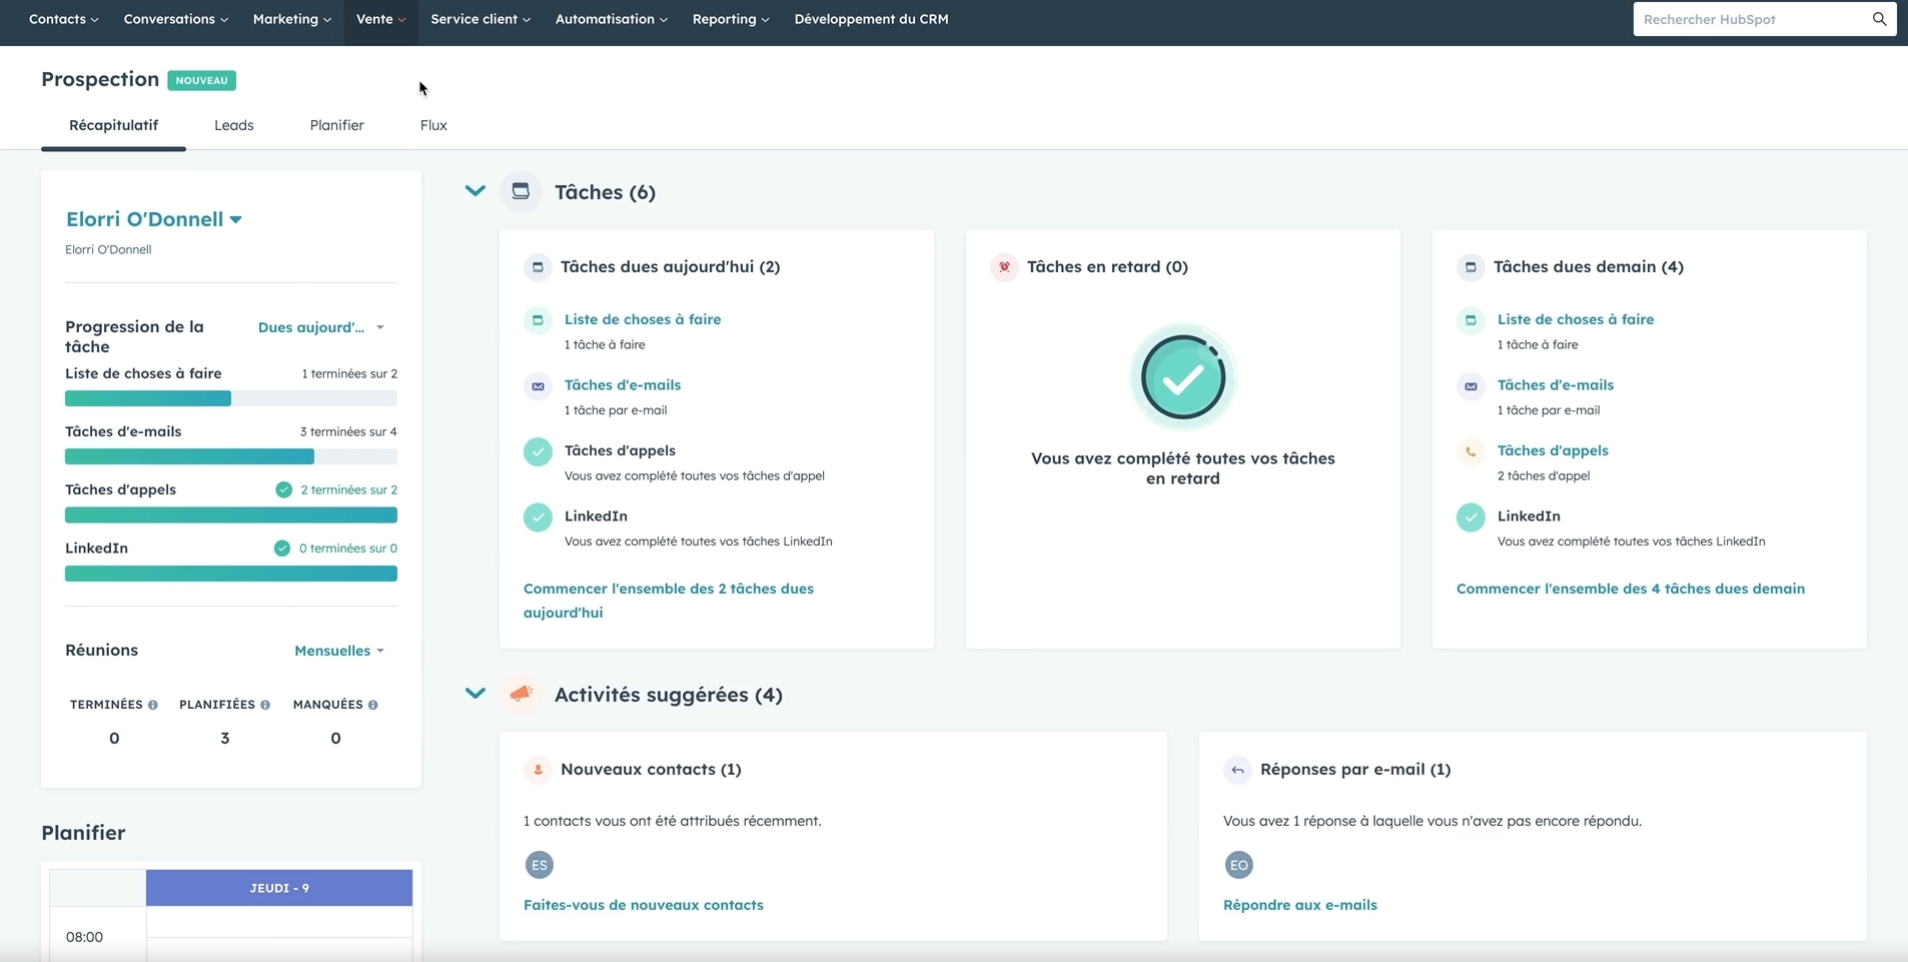The height and width of the screenshot is (962, 1908).
Task: Click the Tâches section calendar icon
Action: pyautogui.click(x=521, y=191)
